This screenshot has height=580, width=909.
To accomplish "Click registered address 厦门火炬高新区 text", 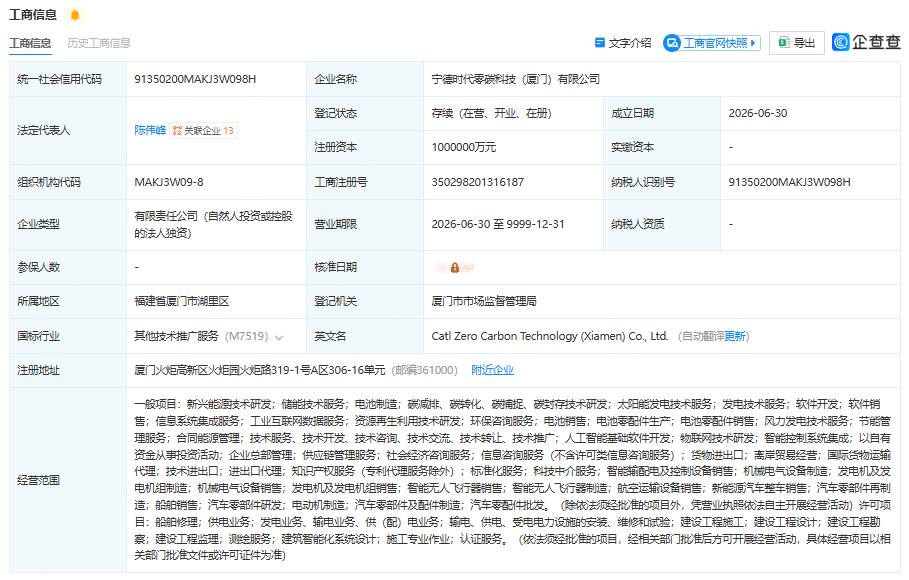I will click(x=260, y=370).
